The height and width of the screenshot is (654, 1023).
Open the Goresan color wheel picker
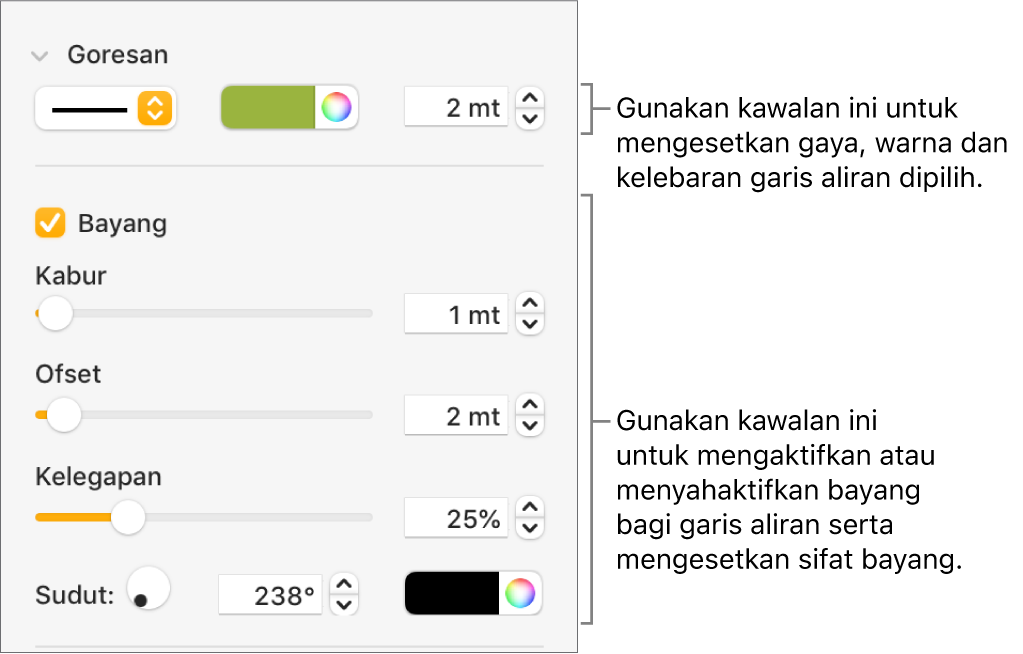pyautogui.click(x=337, y=108)
